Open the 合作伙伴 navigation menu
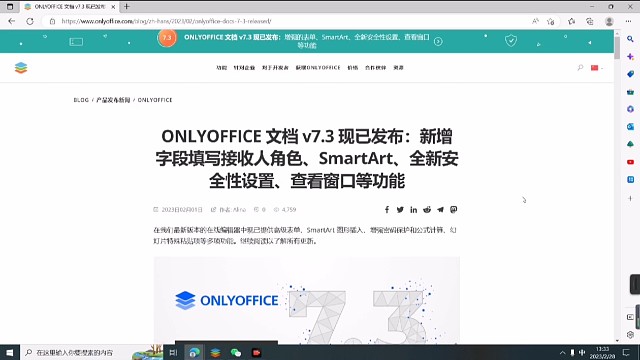Image resolution: width=640 pixels, height=360 pixels. click(376, 68)
